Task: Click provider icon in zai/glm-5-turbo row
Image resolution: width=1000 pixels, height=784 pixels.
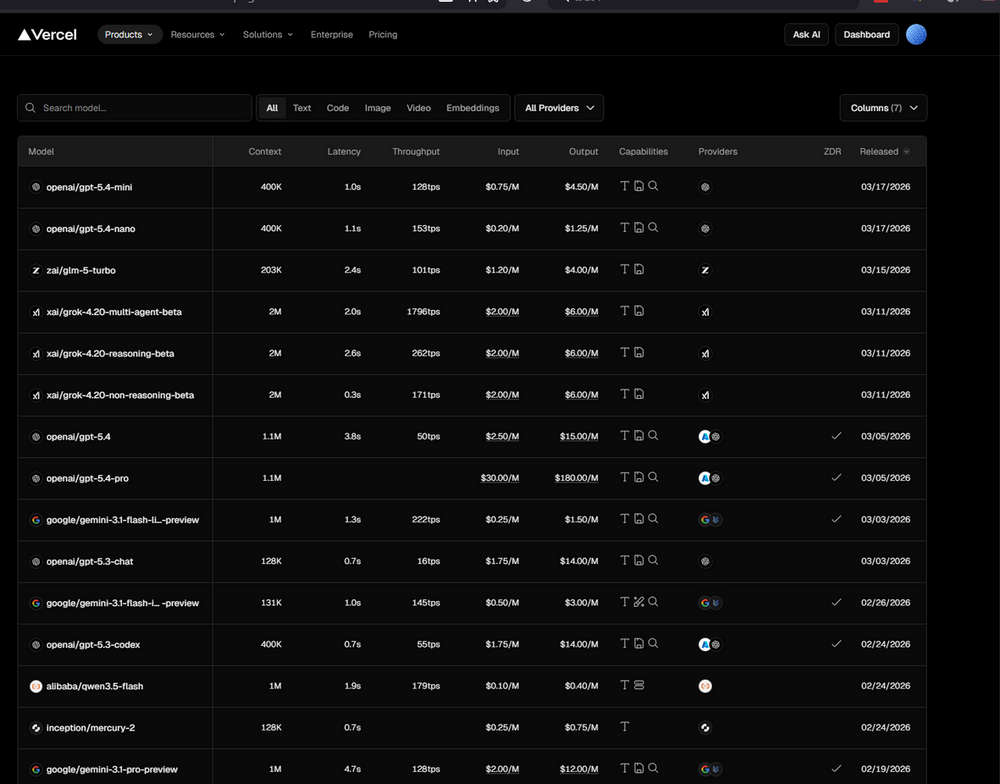Action: [x=705, y=270]
